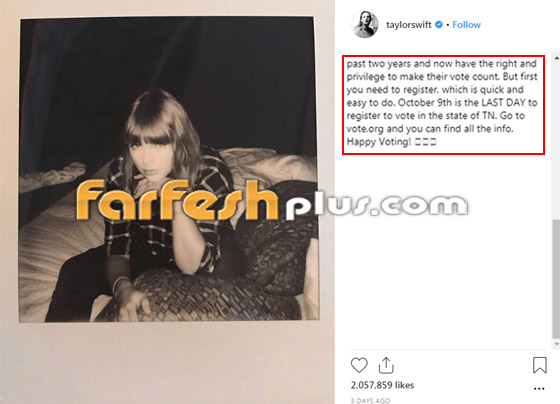Open the three-dot more options menu
The image size is (560, 404).
click(x=539, y=388)
